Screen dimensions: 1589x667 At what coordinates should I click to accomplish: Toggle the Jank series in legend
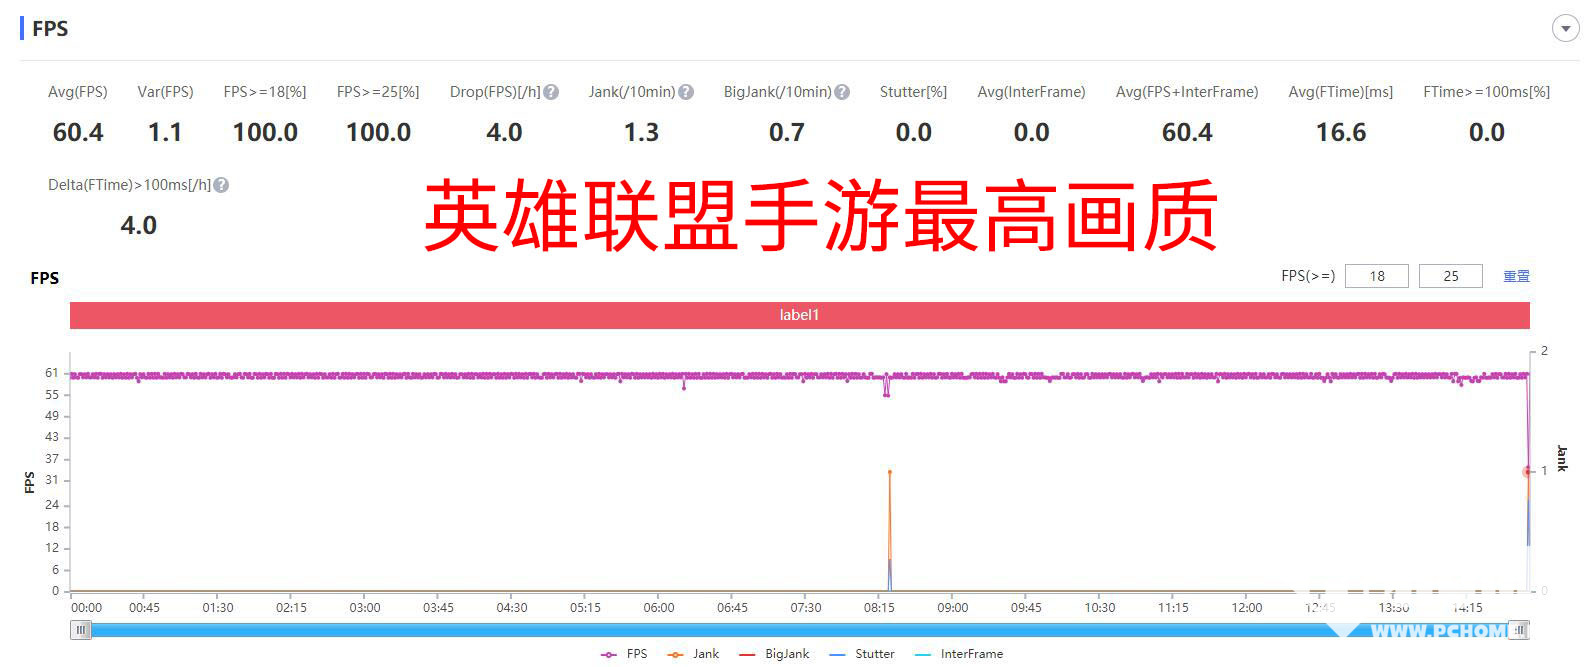pyautogui.click(x=693, y=654)
